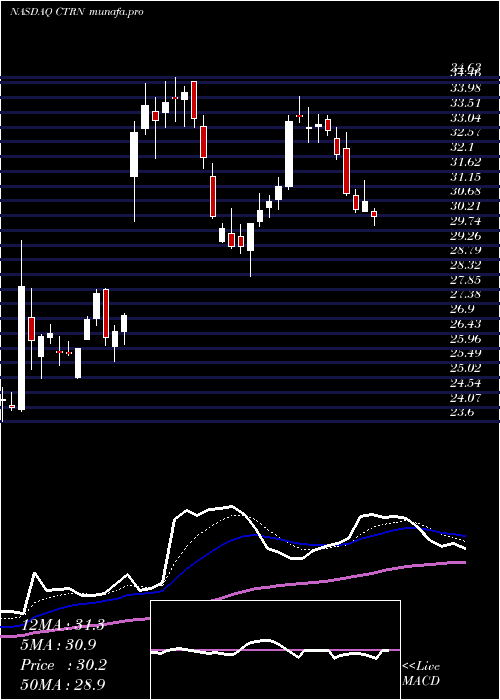Click inside the MACD inset chart panel
The image size is (500, 700).
275,650
